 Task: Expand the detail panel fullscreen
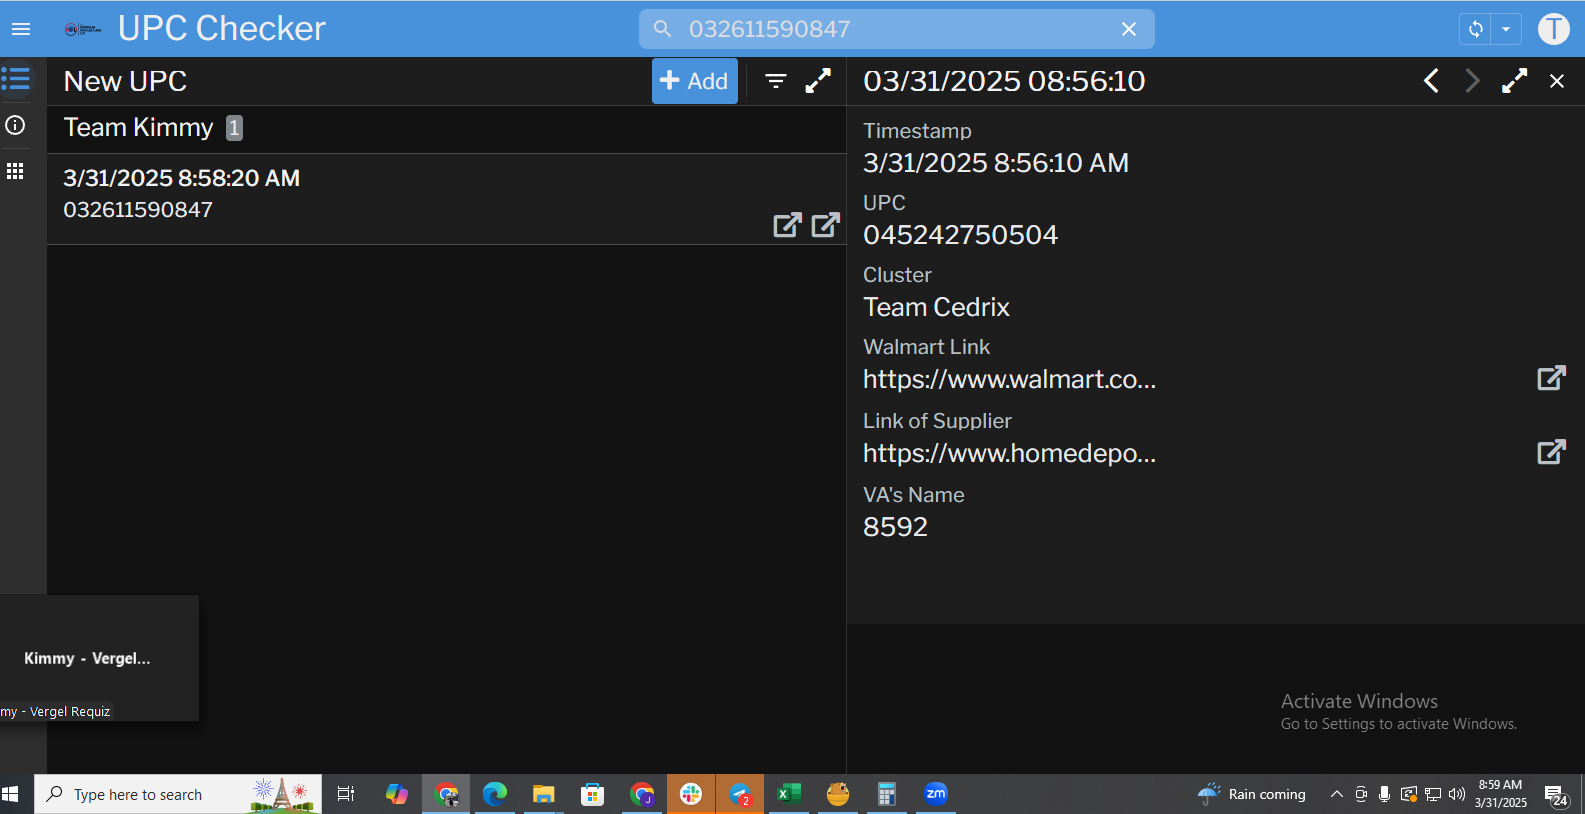tap(1514, 81)
